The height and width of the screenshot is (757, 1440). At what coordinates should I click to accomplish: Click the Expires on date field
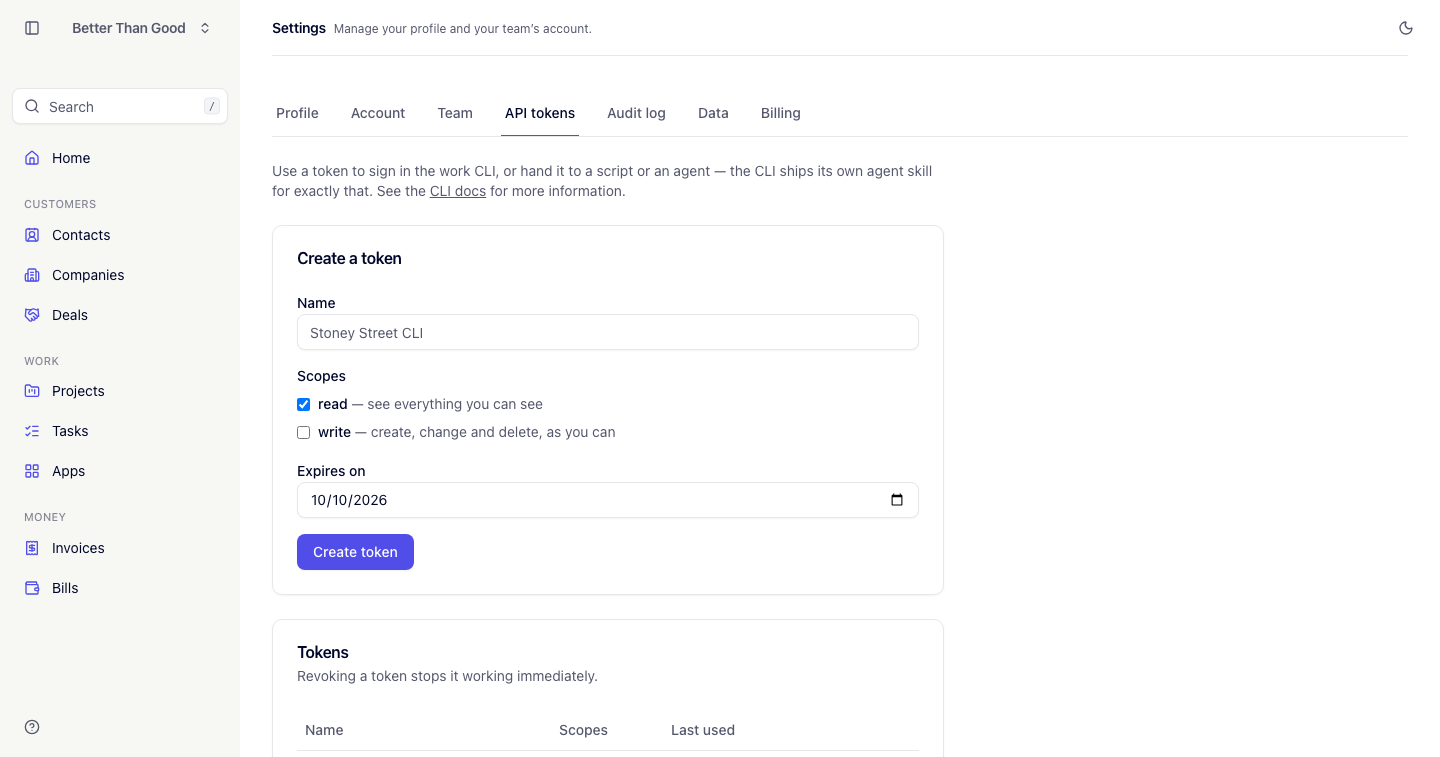pos(608,500)
